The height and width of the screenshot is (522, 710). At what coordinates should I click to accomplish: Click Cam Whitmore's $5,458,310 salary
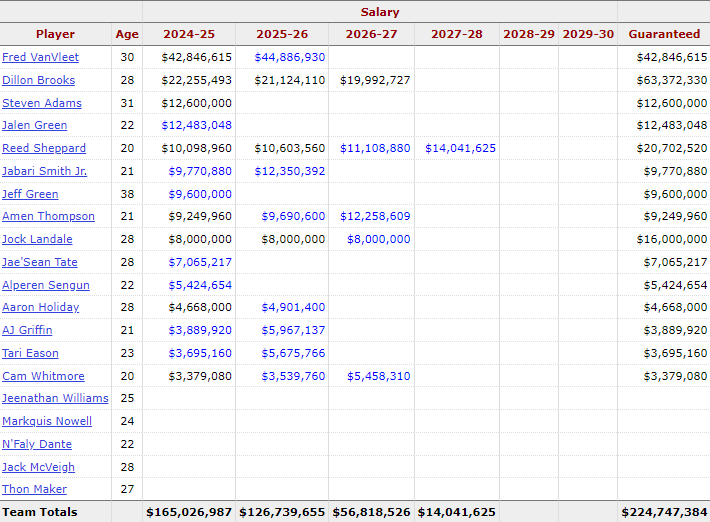coord(379,376)
